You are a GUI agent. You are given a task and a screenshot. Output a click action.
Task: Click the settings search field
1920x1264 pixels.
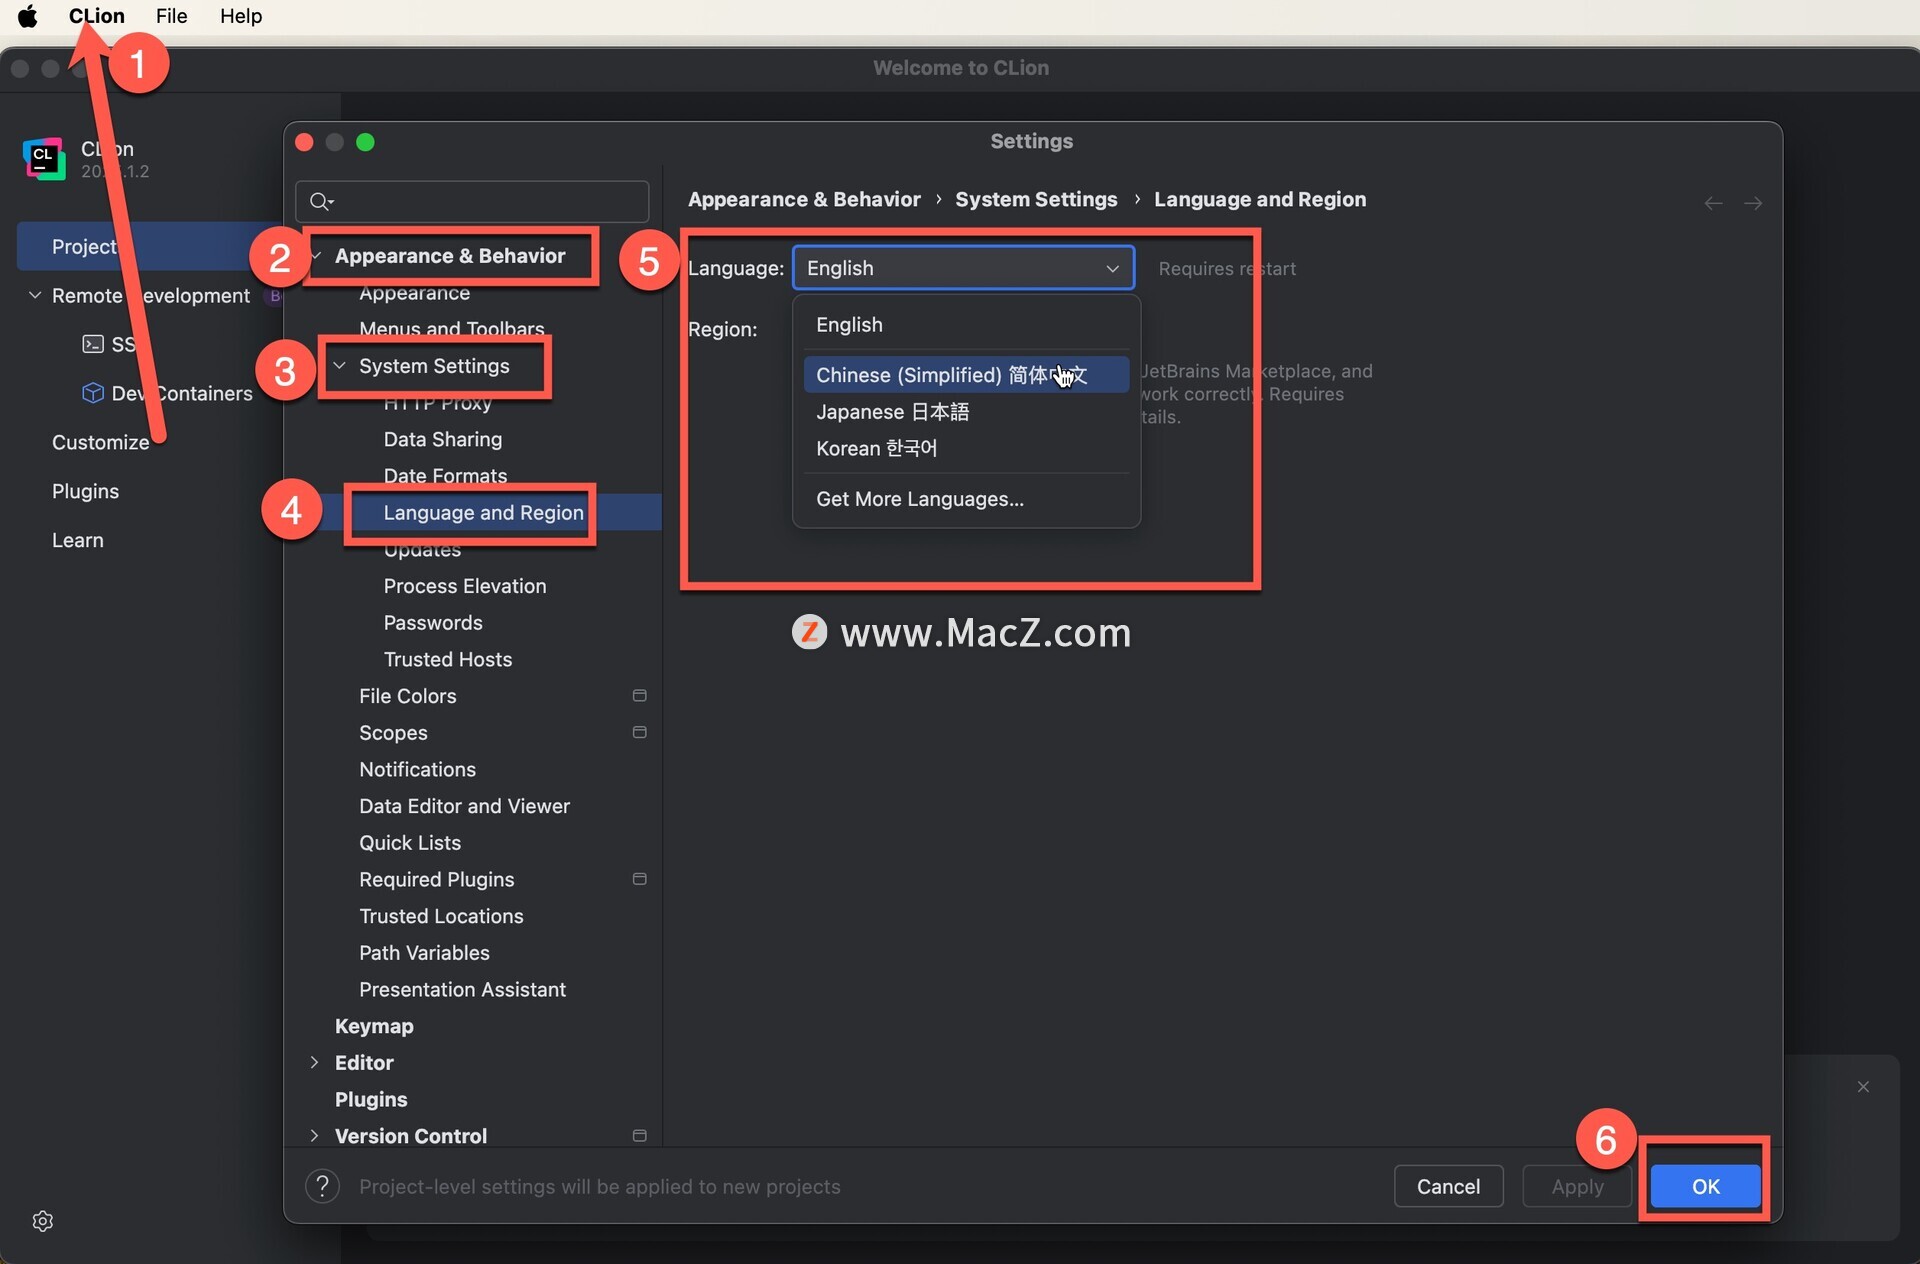pyautogui.click(x=472, y=202)
